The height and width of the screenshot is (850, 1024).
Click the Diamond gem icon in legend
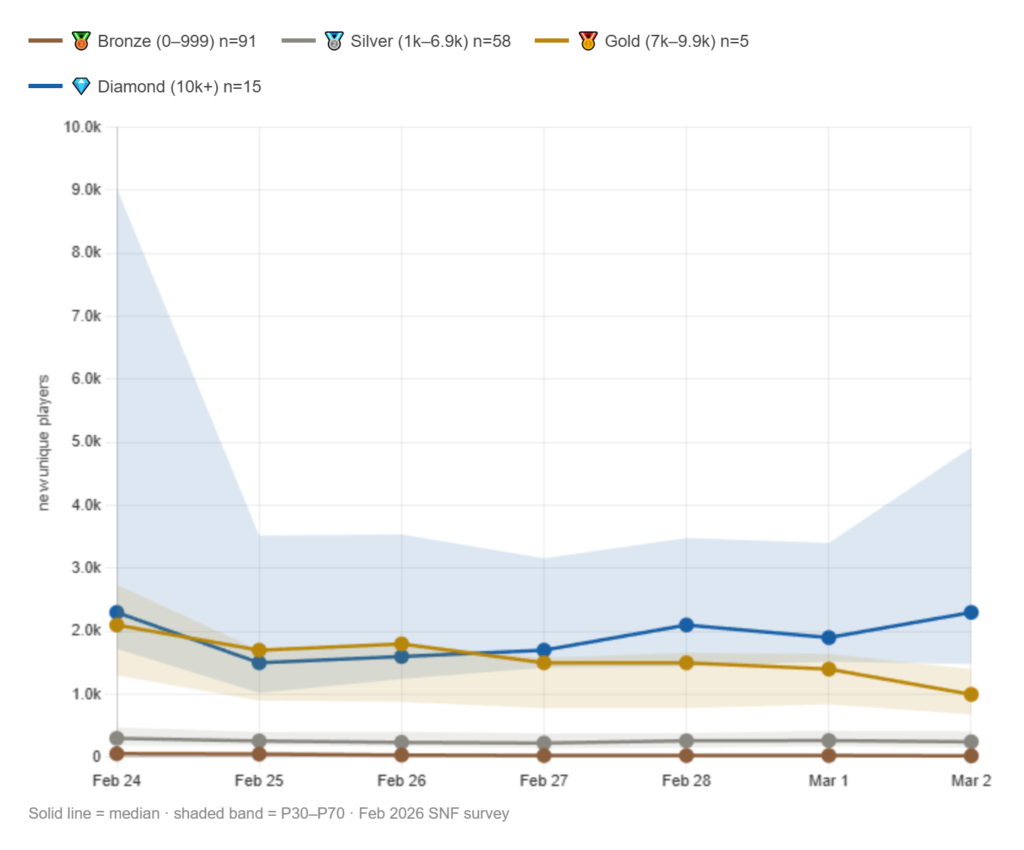(82, 87)
